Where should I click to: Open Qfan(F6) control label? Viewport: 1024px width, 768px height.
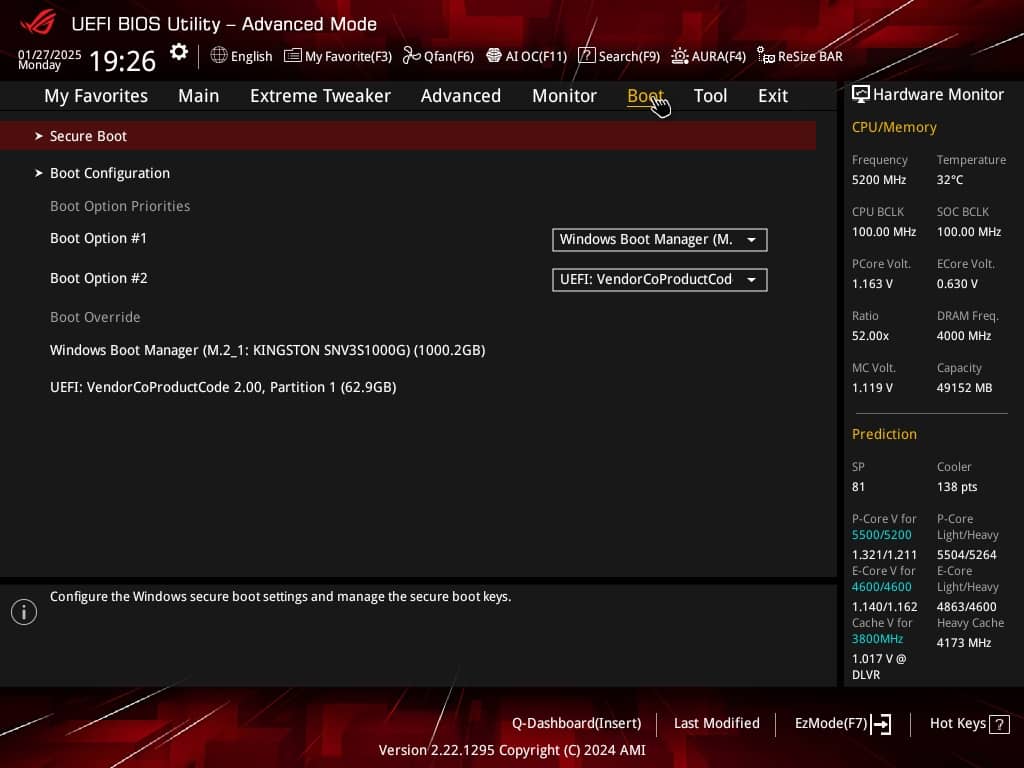click(449, 56)
